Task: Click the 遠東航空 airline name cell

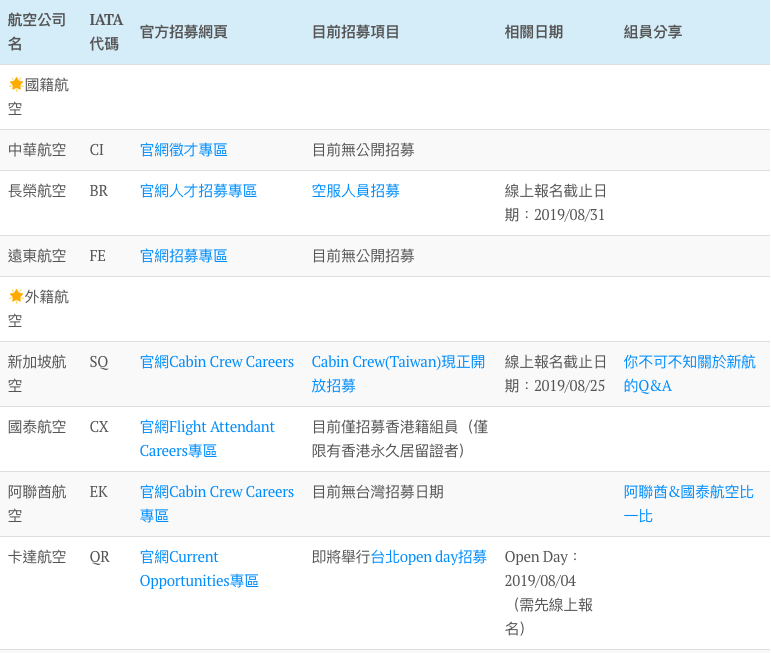Action: pos(37,256)
